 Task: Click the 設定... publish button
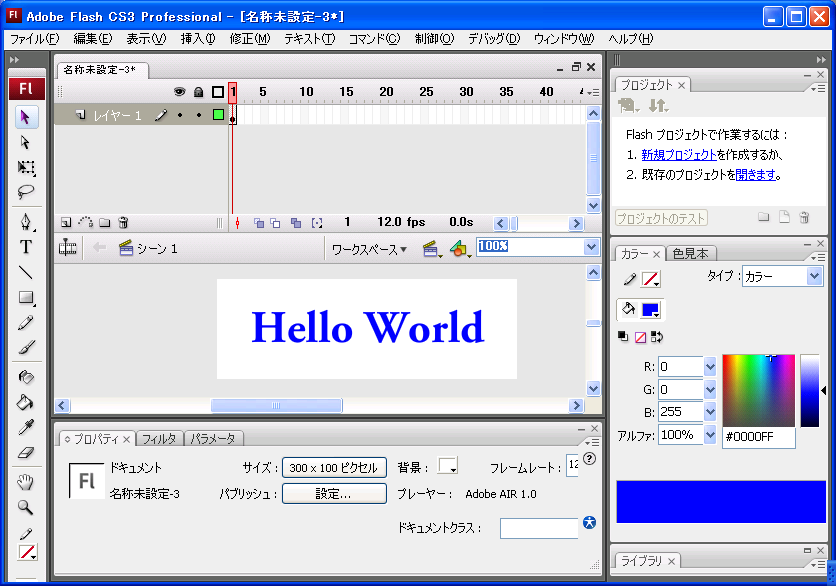click(x=333, y=493)
